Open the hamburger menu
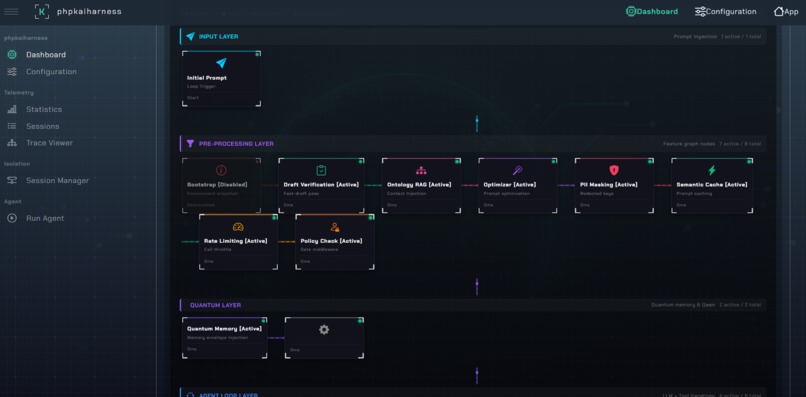Viewport: 806px width, 397px height. pos(11,11)
